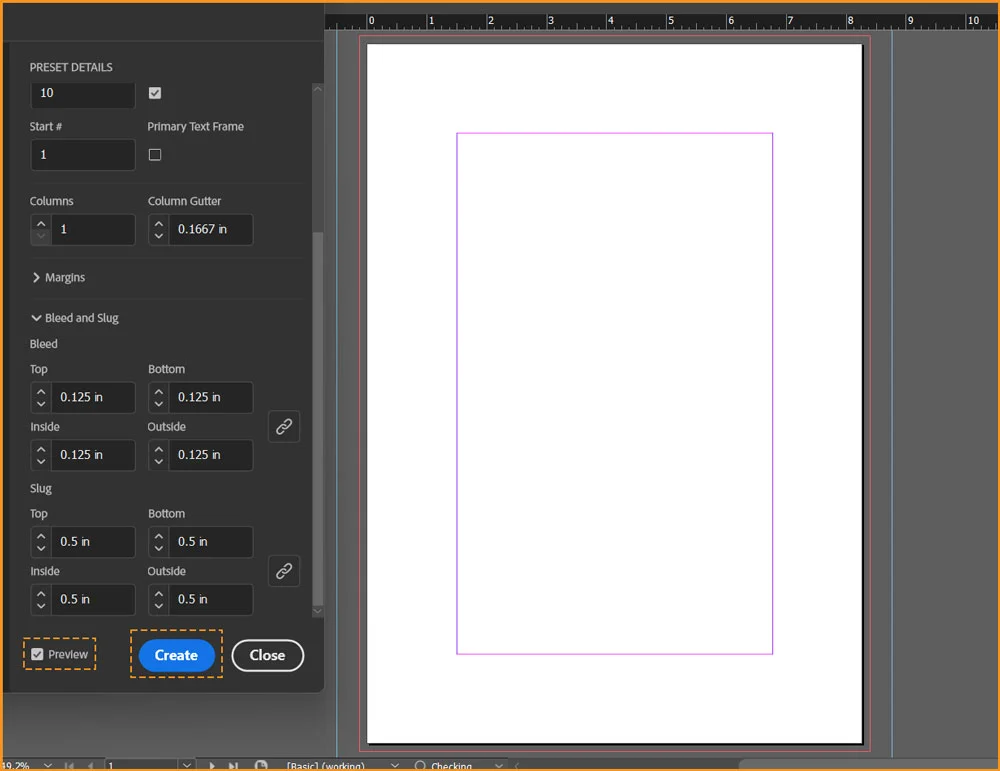Uncheck the Facing Pages checkbox
Image resolution: width=1000 pixels, height=771 pixels.
pos(155,92)
